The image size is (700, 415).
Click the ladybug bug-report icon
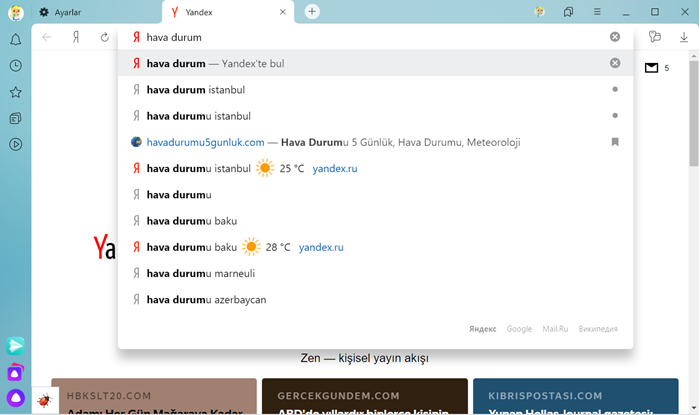coord(44,400)
